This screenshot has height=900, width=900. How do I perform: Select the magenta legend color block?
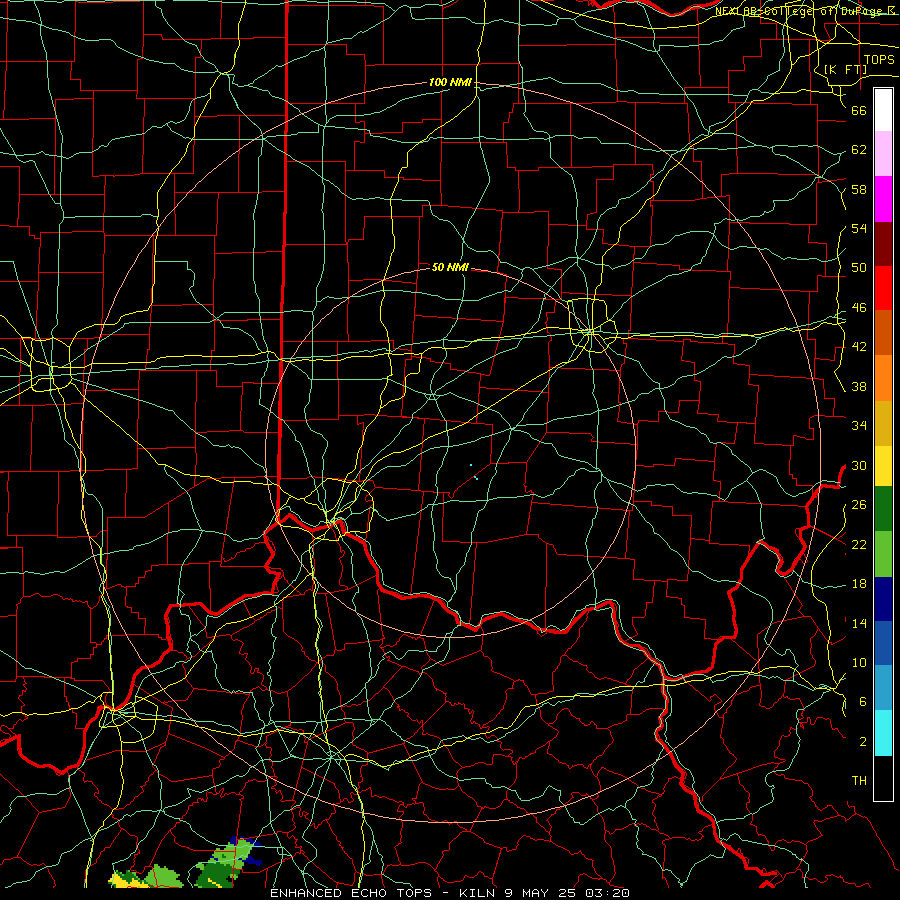tap(883, 199)
